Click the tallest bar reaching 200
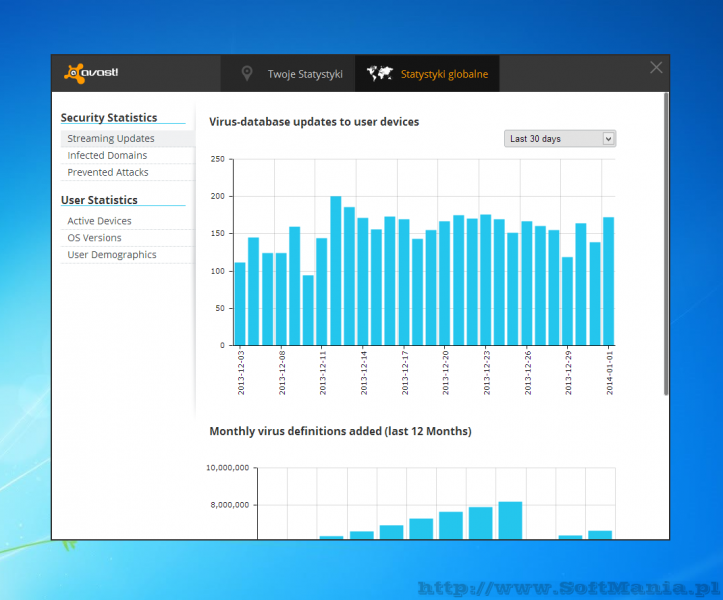Image resolution: width=723 pixels, height=600 pixels. (x=336, y=271)
